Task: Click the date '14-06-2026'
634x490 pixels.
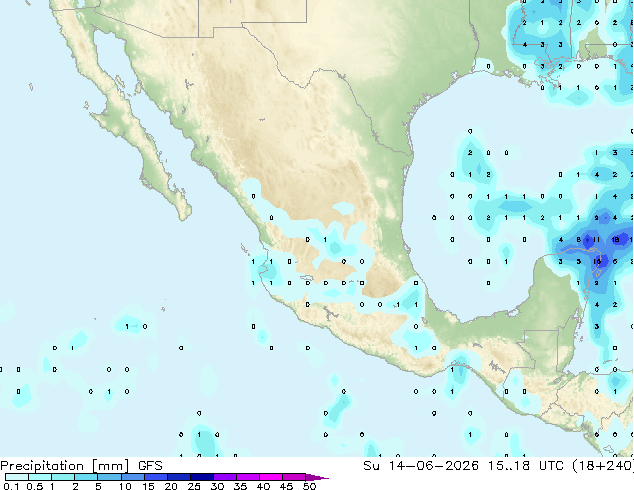Action: click(433, 466)
